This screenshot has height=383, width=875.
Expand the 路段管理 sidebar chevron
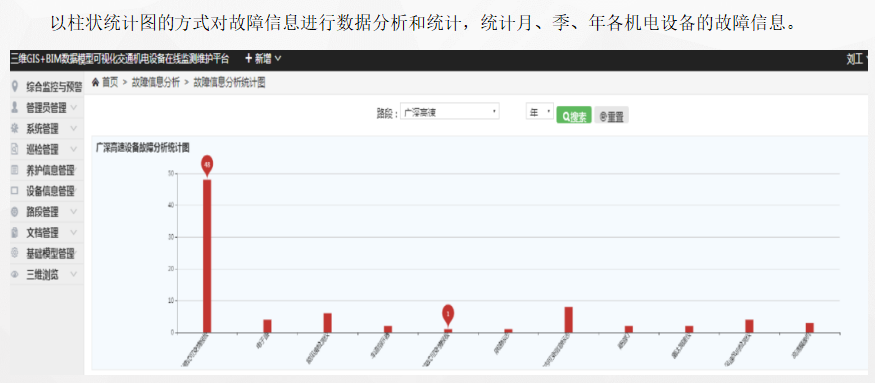click(x=74, y=212)
